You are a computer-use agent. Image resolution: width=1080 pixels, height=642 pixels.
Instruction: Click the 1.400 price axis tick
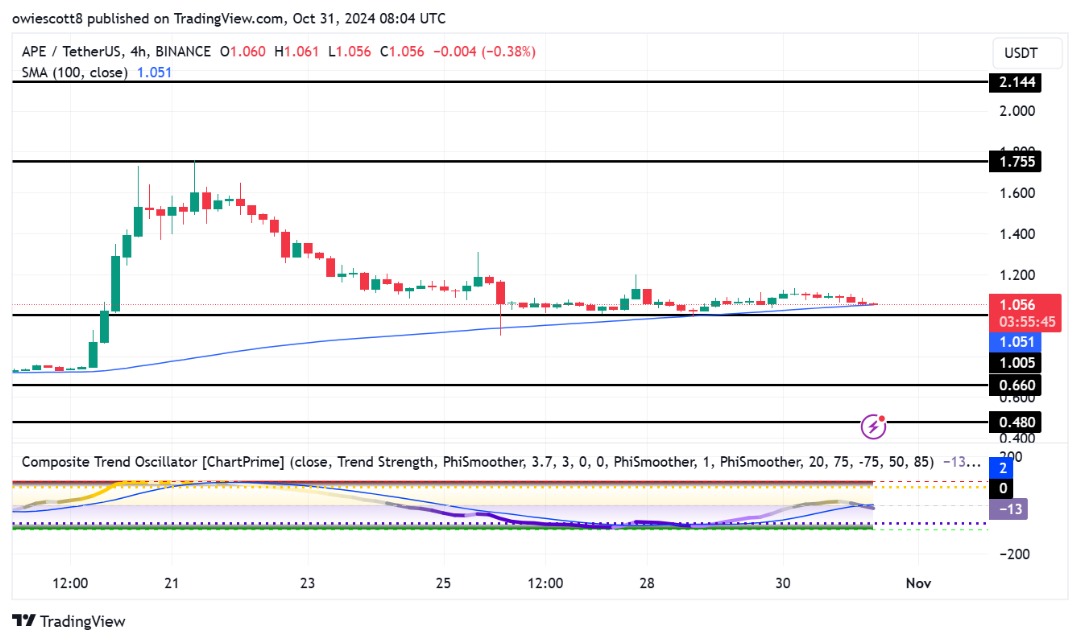(1017, 234)
